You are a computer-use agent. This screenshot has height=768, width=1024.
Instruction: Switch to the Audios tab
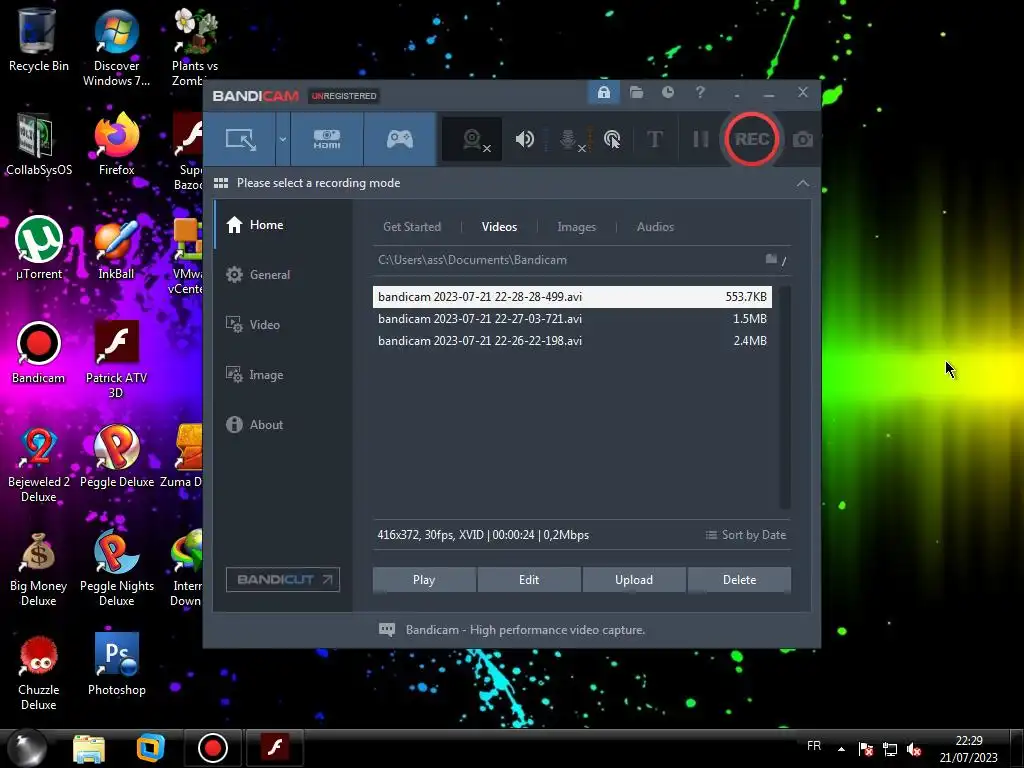pos(655,227)
